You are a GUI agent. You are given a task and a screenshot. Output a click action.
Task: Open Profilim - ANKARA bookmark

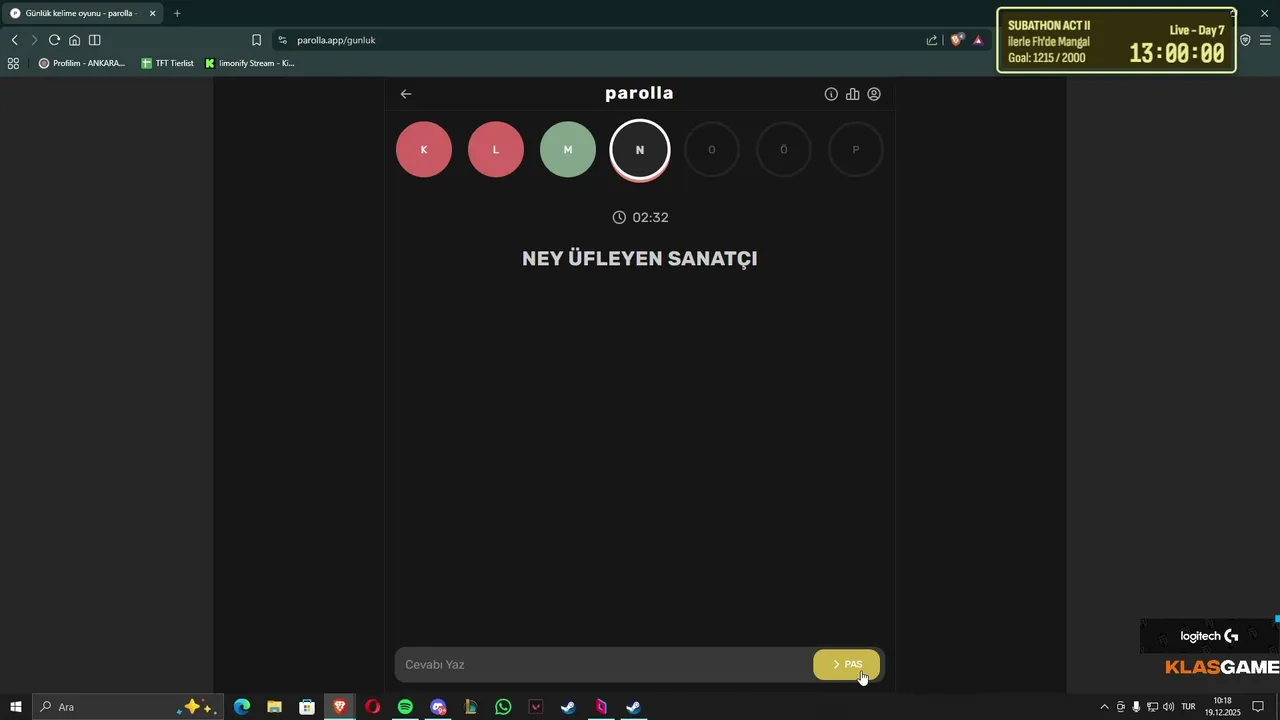point(82,63)
